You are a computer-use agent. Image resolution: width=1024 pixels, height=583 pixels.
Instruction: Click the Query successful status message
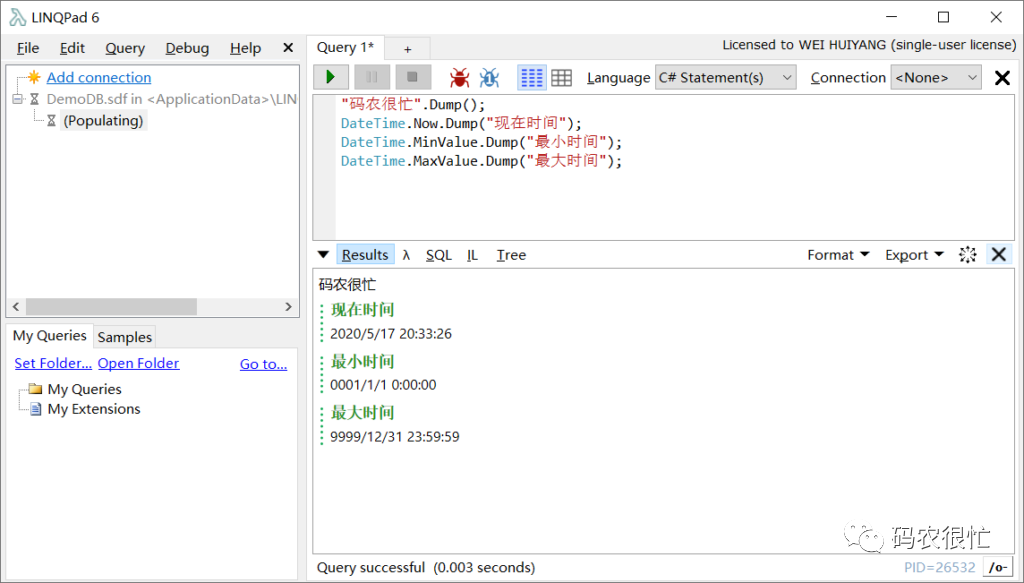click(x=426, y=567)
